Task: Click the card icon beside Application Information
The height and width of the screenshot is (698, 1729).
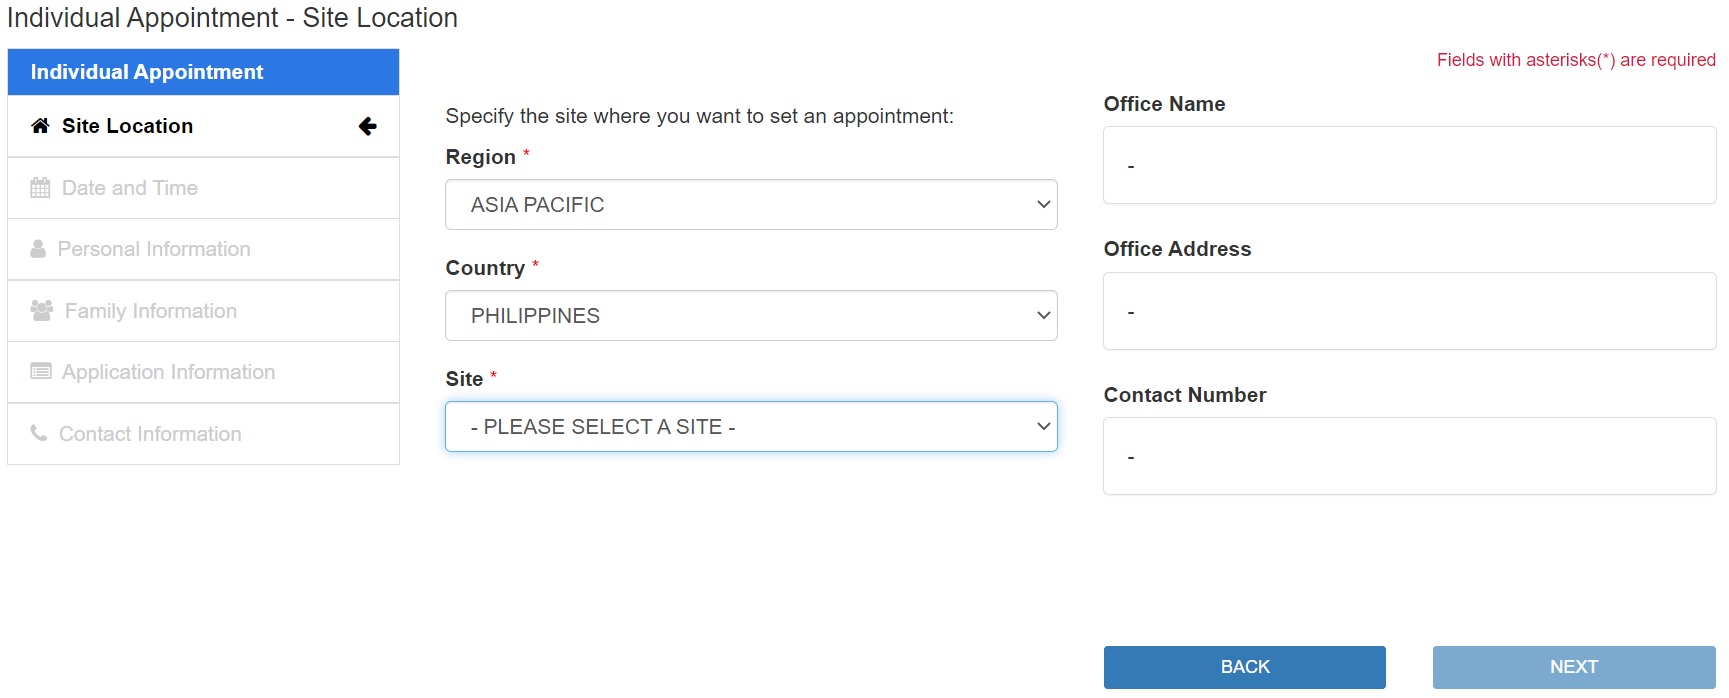Action: [40, 371]
